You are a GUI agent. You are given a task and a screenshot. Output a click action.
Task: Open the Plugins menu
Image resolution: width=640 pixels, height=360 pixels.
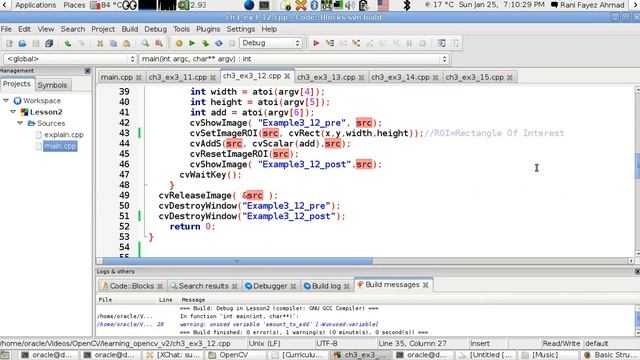pos(208,29)
